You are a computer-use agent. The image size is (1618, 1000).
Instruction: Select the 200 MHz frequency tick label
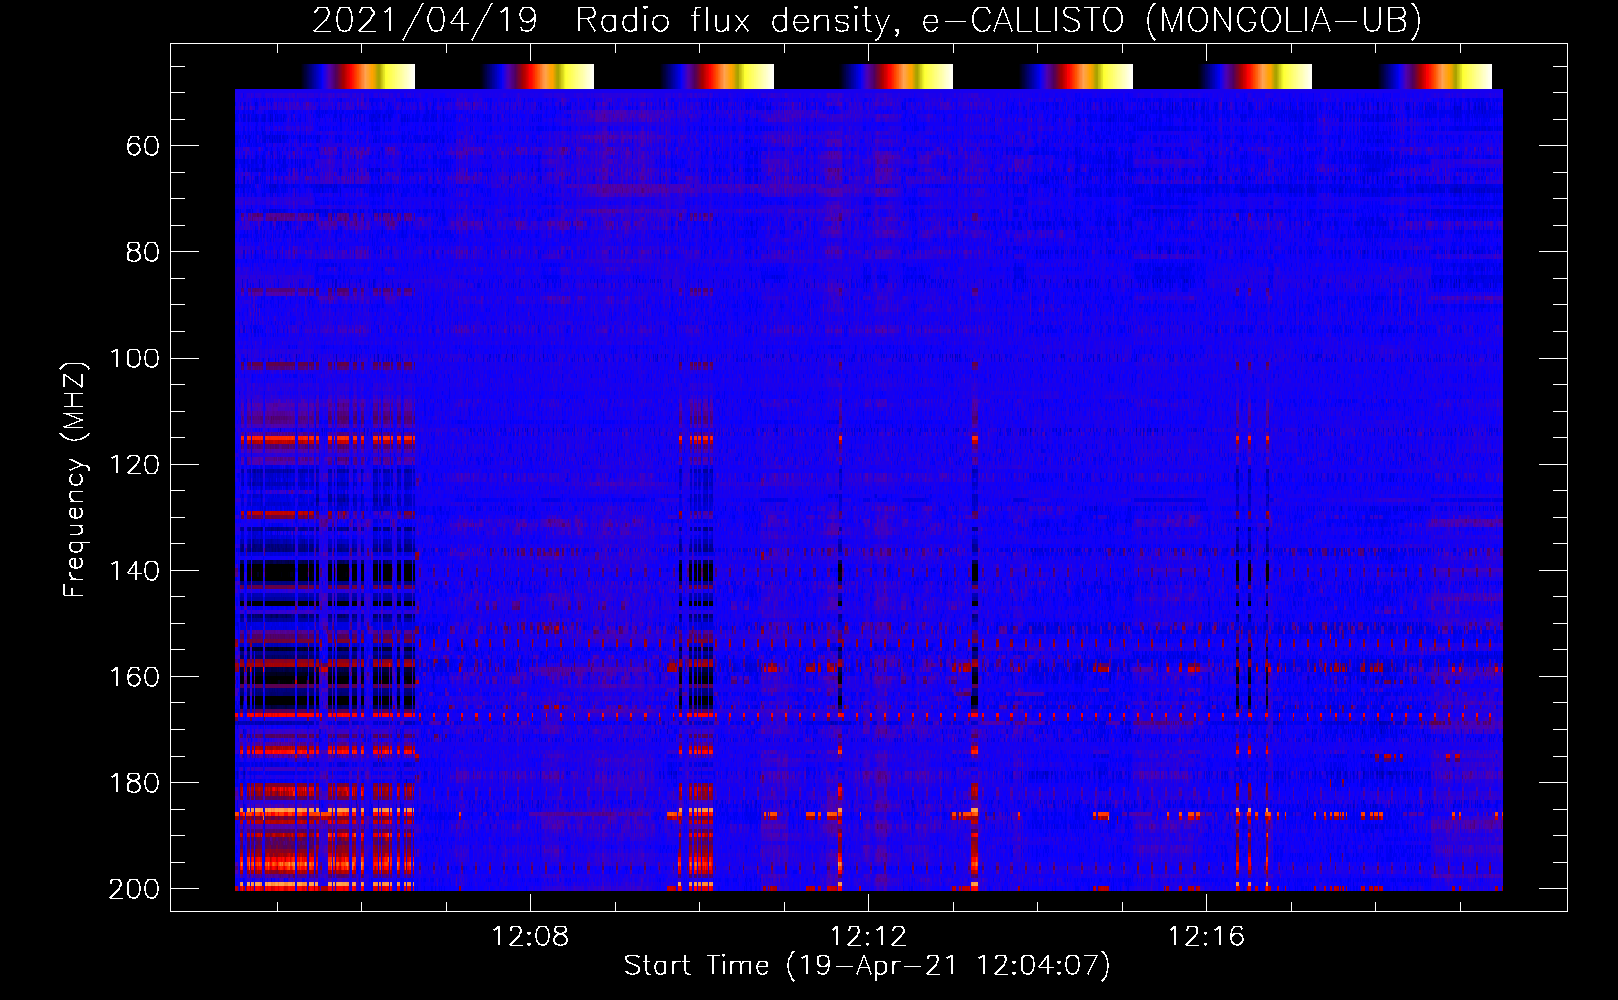point(134,889)
